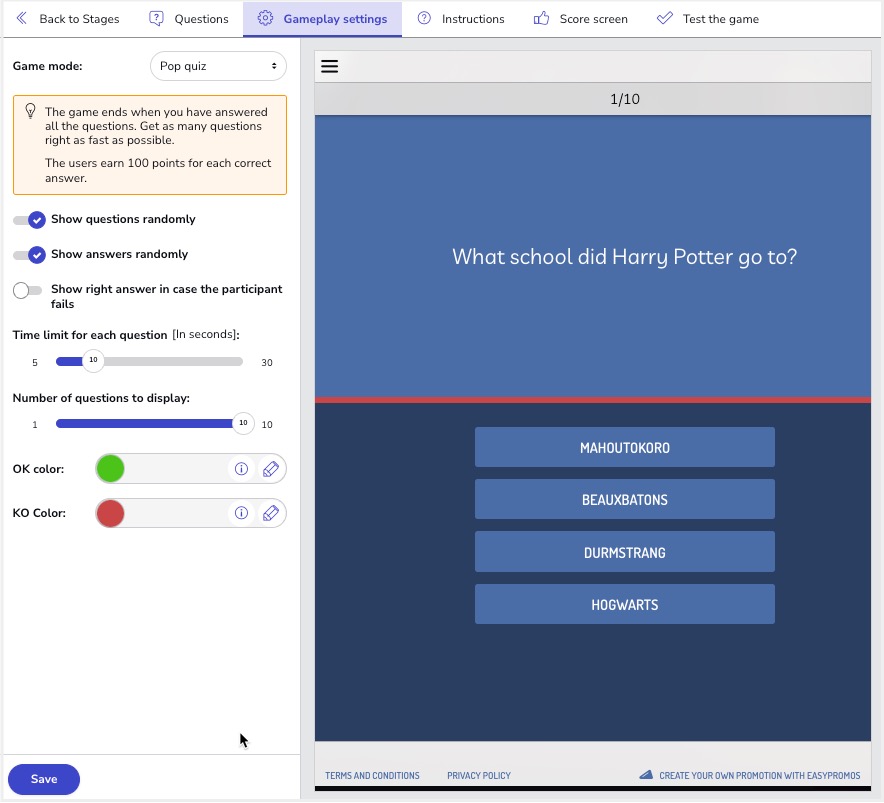Click the Gameplay settings gear icon

coord(265,19)
